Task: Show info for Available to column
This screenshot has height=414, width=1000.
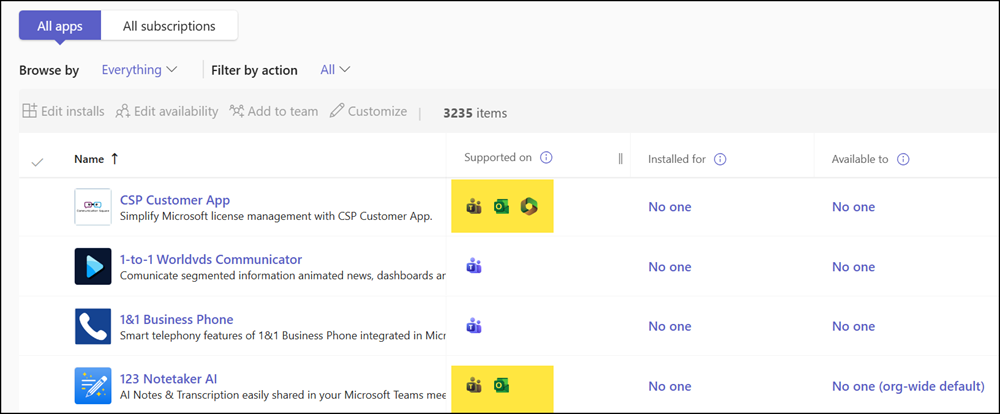Action: pos(903,159)
